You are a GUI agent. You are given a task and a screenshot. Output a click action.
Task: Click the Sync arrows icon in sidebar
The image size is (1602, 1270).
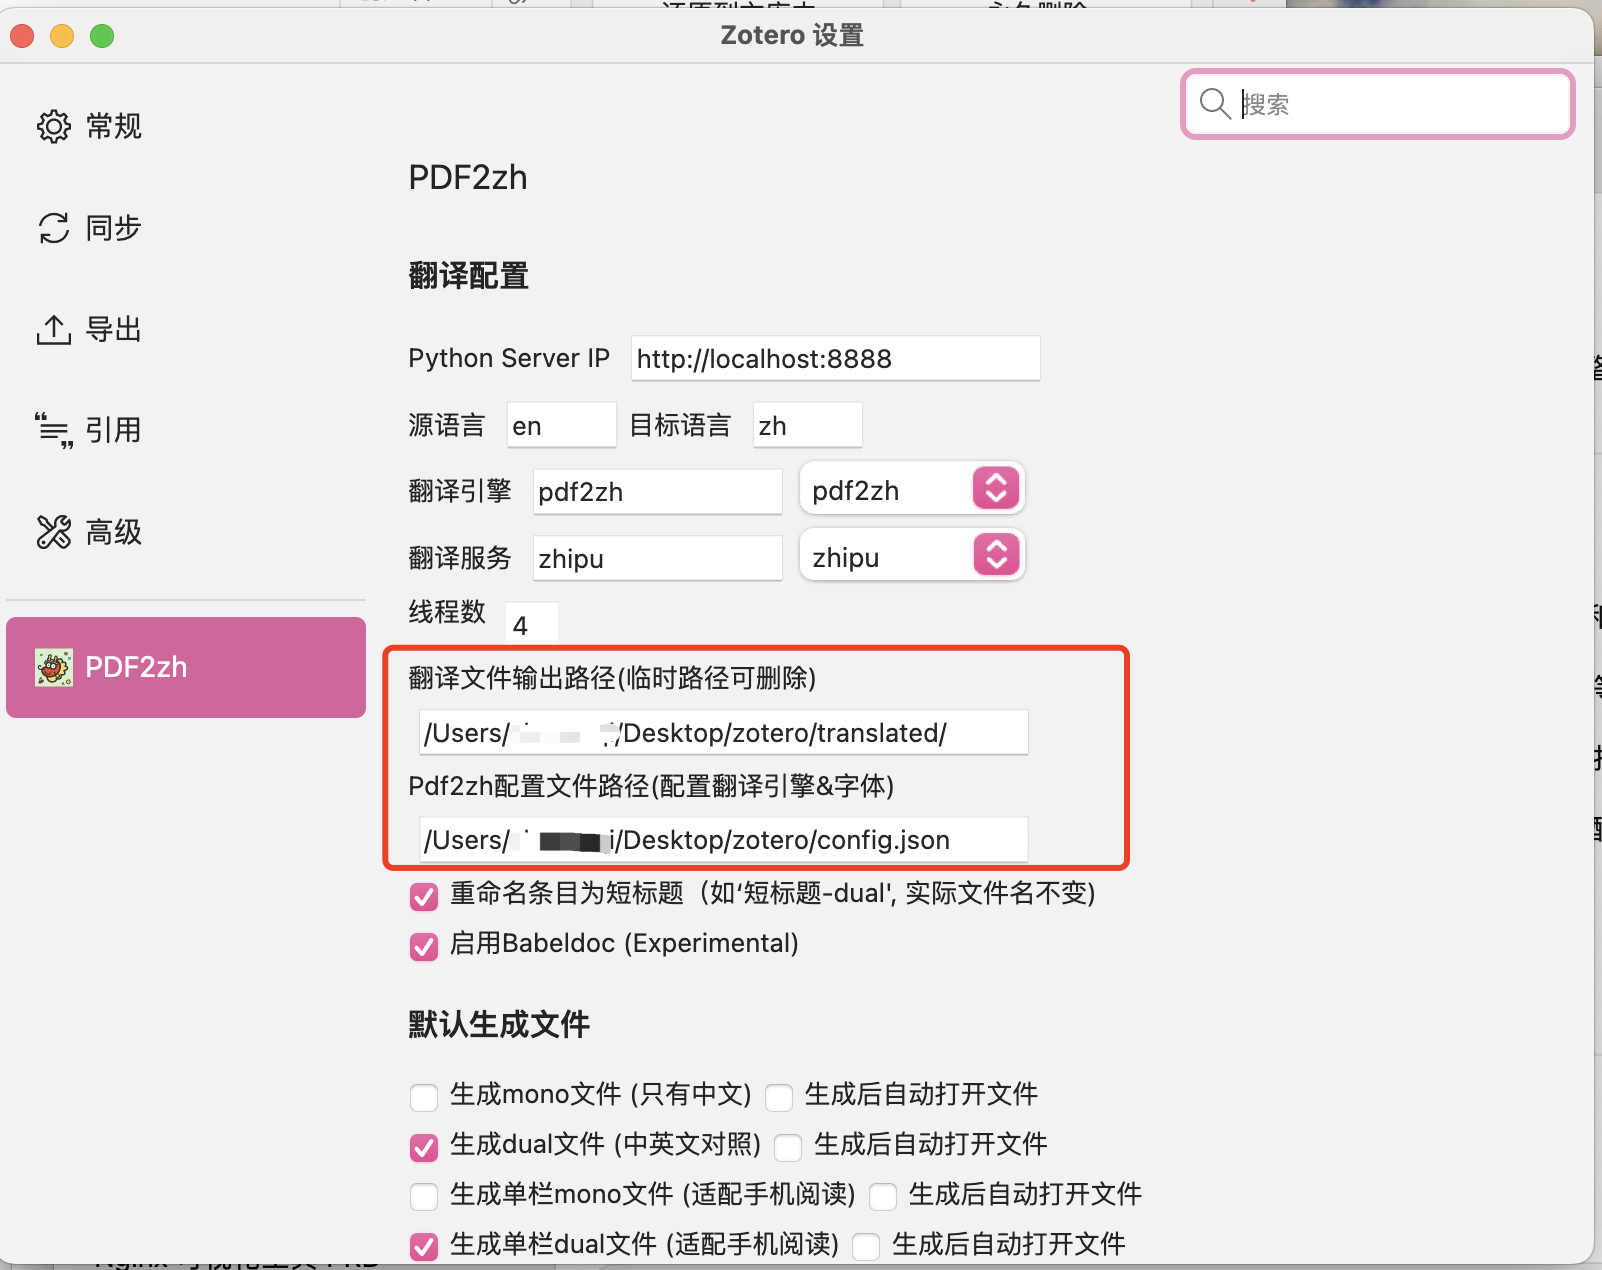pyautogui.click(x=54, y=228)
